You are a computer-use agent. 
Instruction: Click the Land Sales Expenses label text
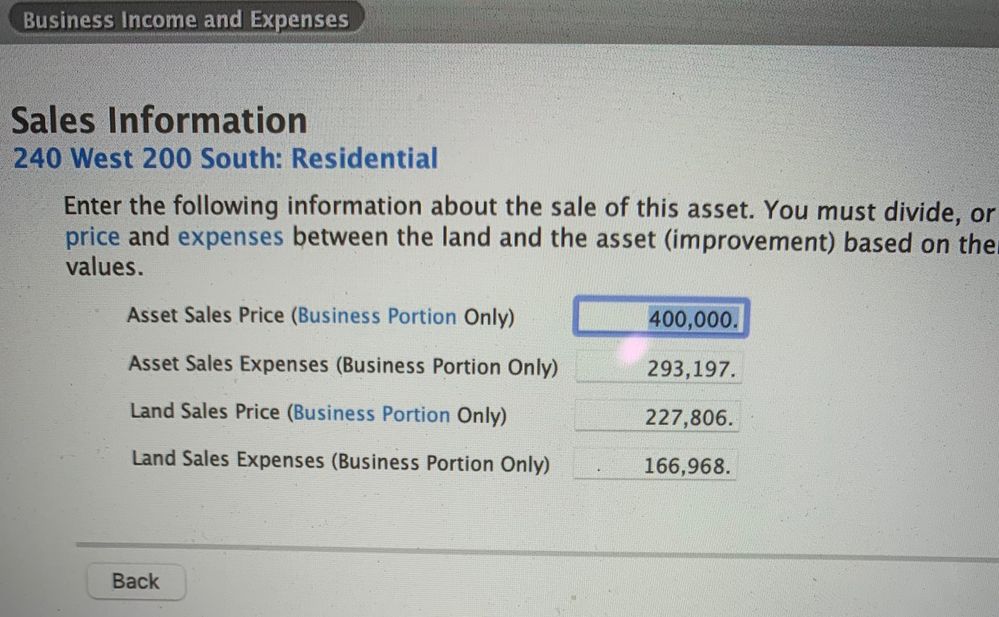click(x=340, y=462)
